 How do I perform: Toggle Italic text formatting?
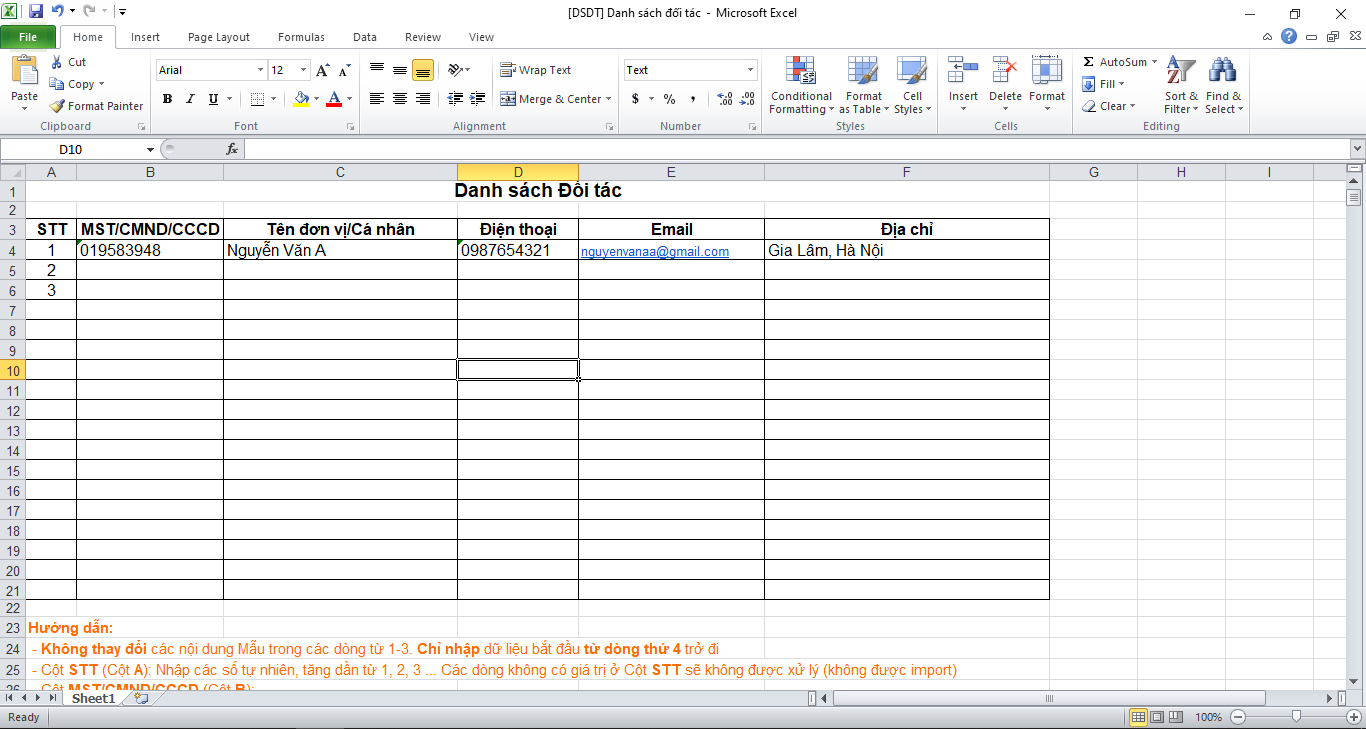coord(190,99)
